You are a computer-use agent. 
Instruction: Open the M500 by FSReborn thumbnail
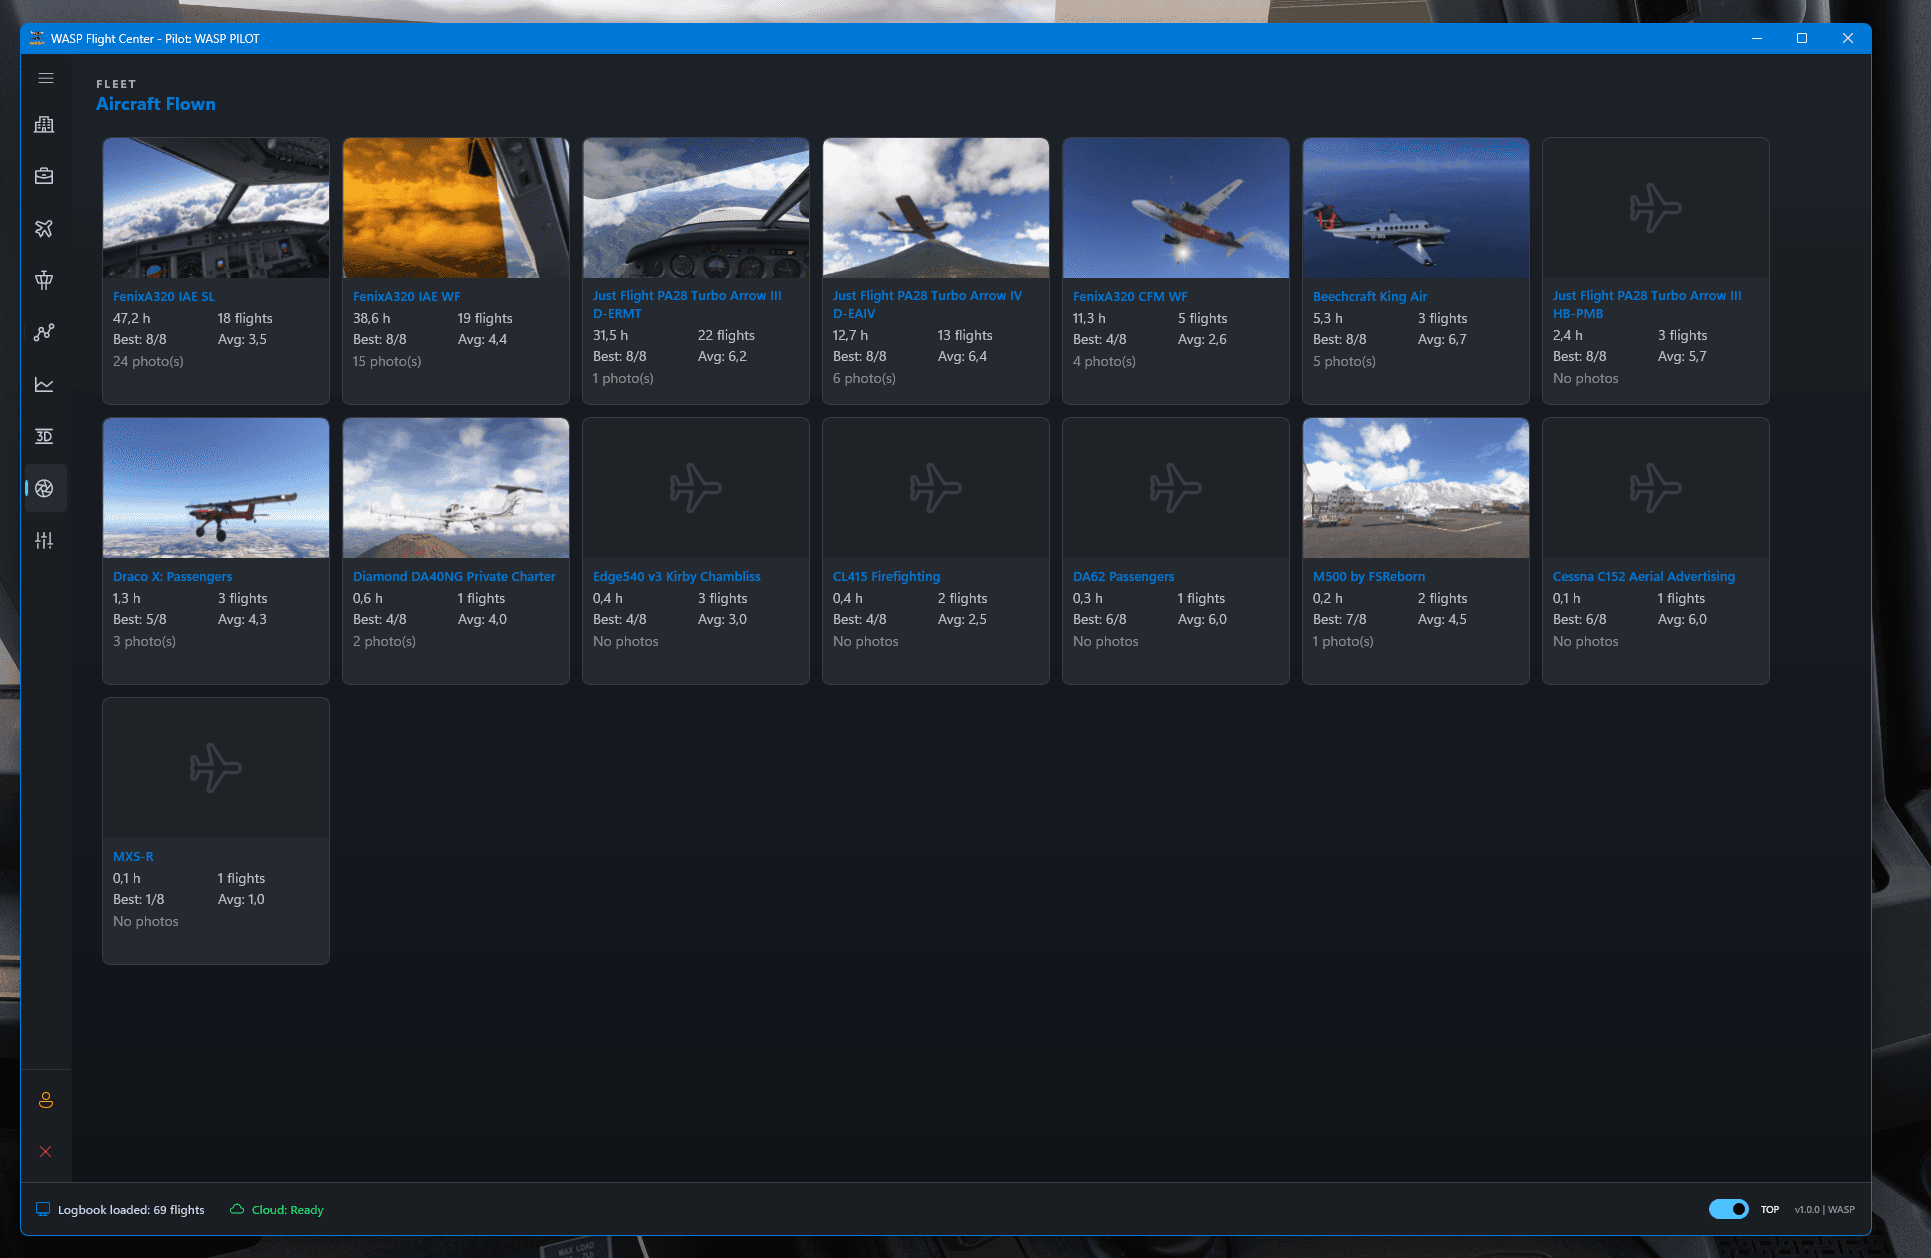pos(1416,488)
